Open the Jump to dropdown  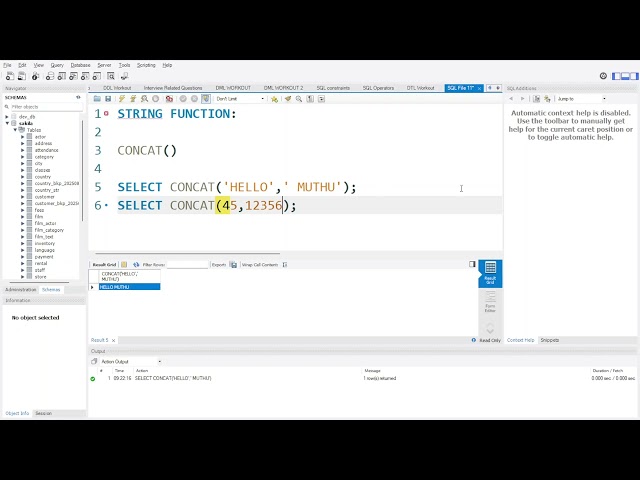pyautogui.click(x=581, y=99)
